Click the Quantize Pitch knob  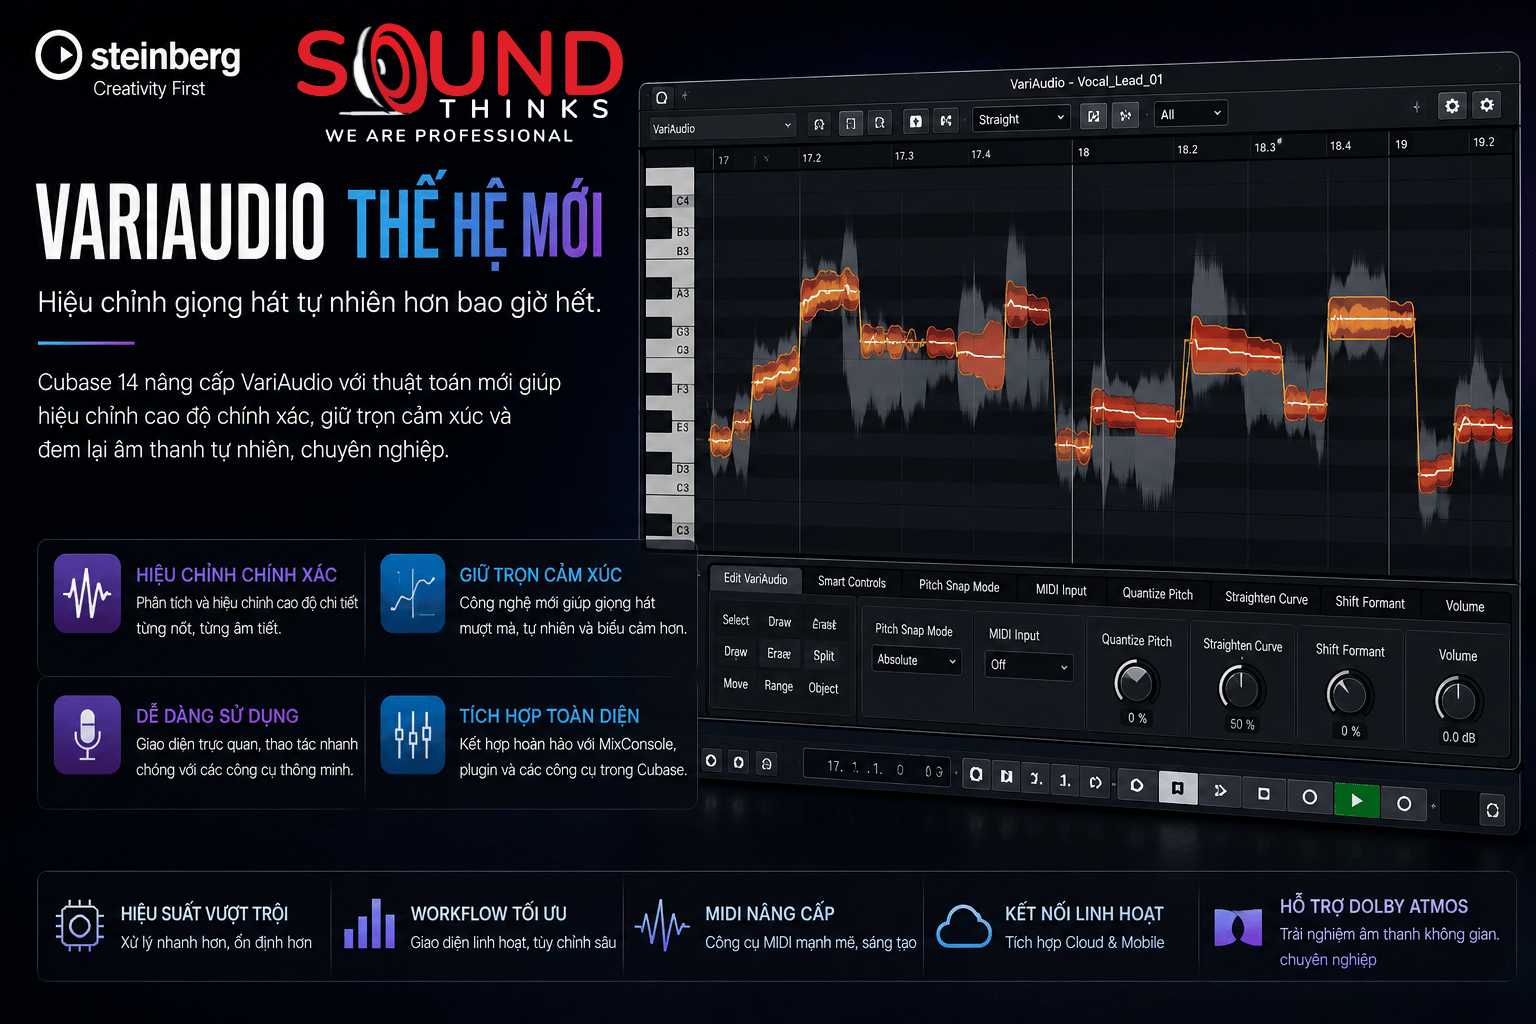pyautogui.click(x=1136, y=683)
